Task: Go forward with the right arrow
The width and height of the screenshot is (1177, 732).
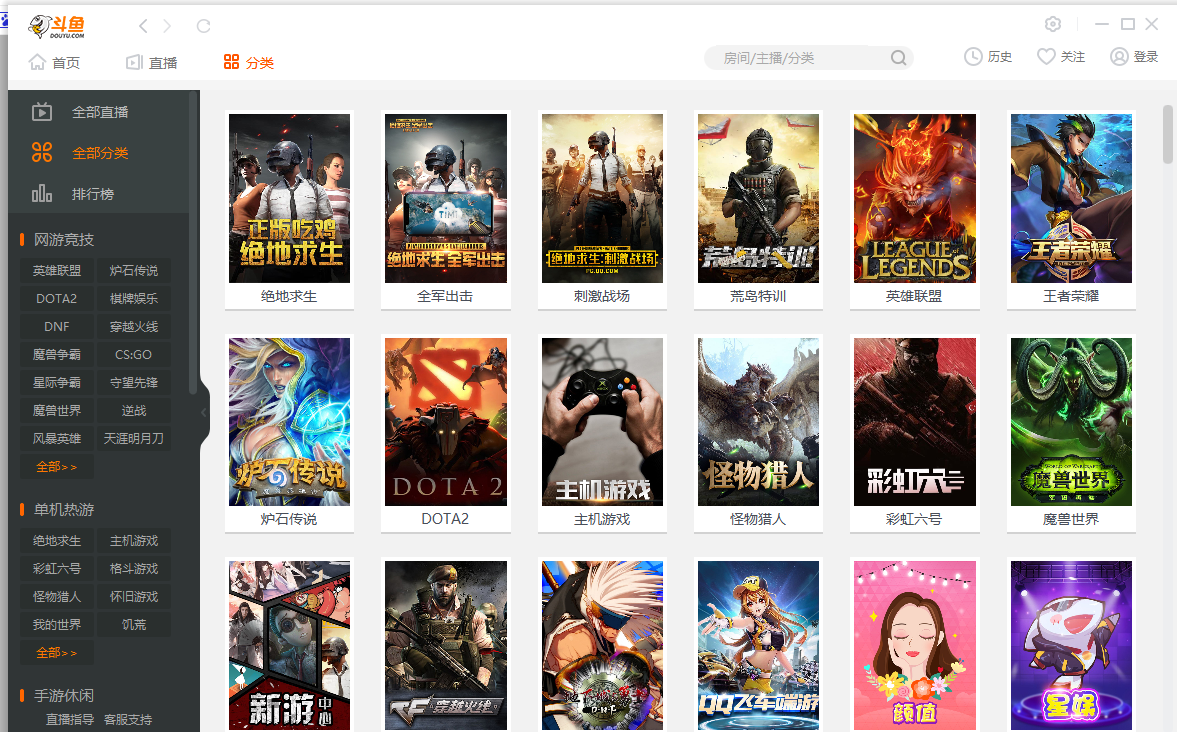Action: click(x=167, y=26)
